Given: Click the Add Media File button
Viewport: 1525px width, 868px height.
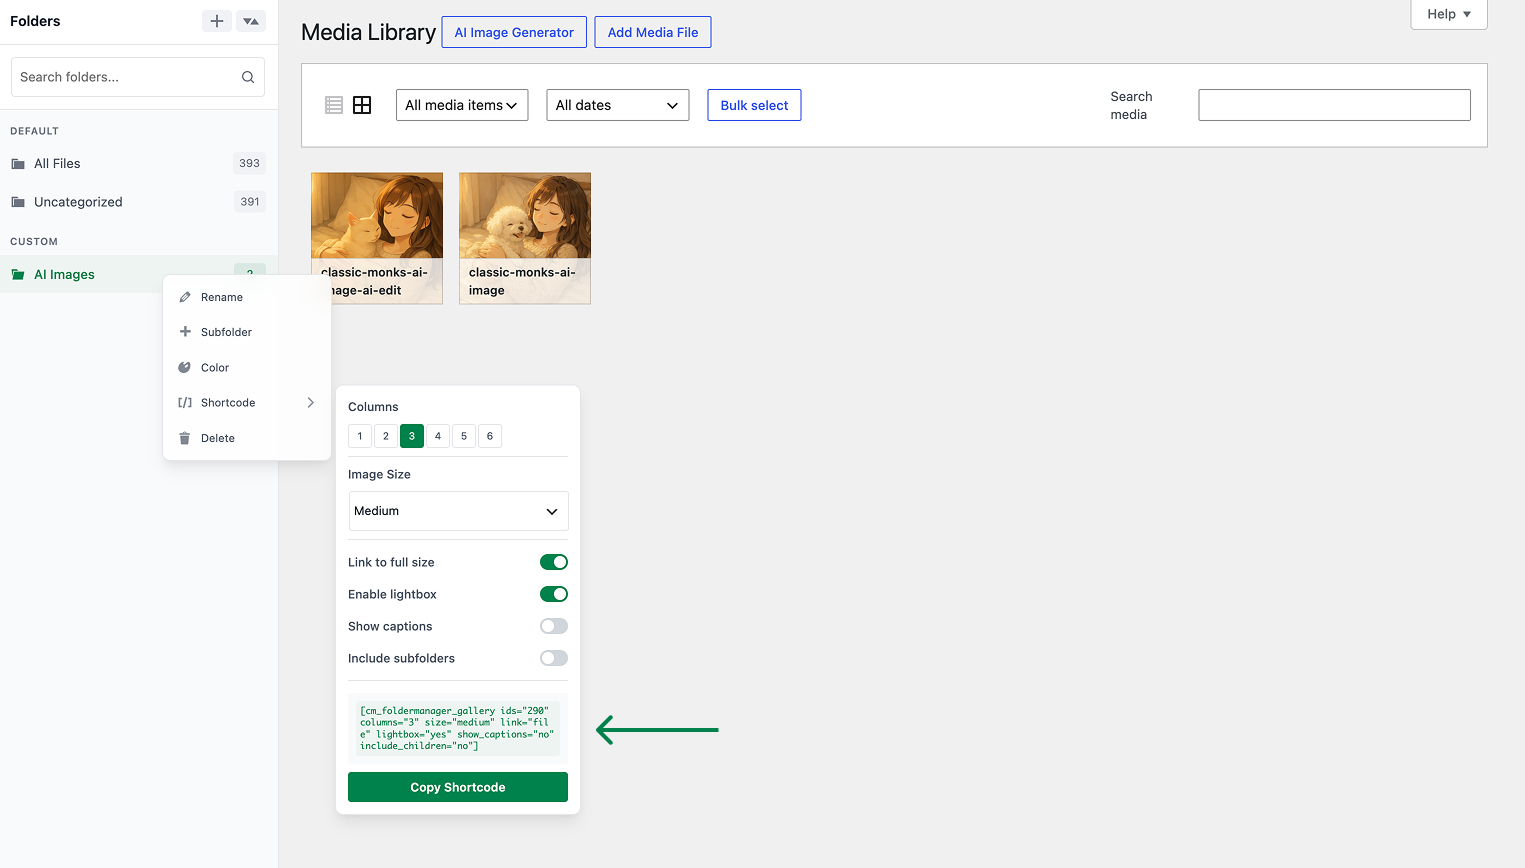Looking at the screenshot, I should pyautogui.click(x=653, y=32).
